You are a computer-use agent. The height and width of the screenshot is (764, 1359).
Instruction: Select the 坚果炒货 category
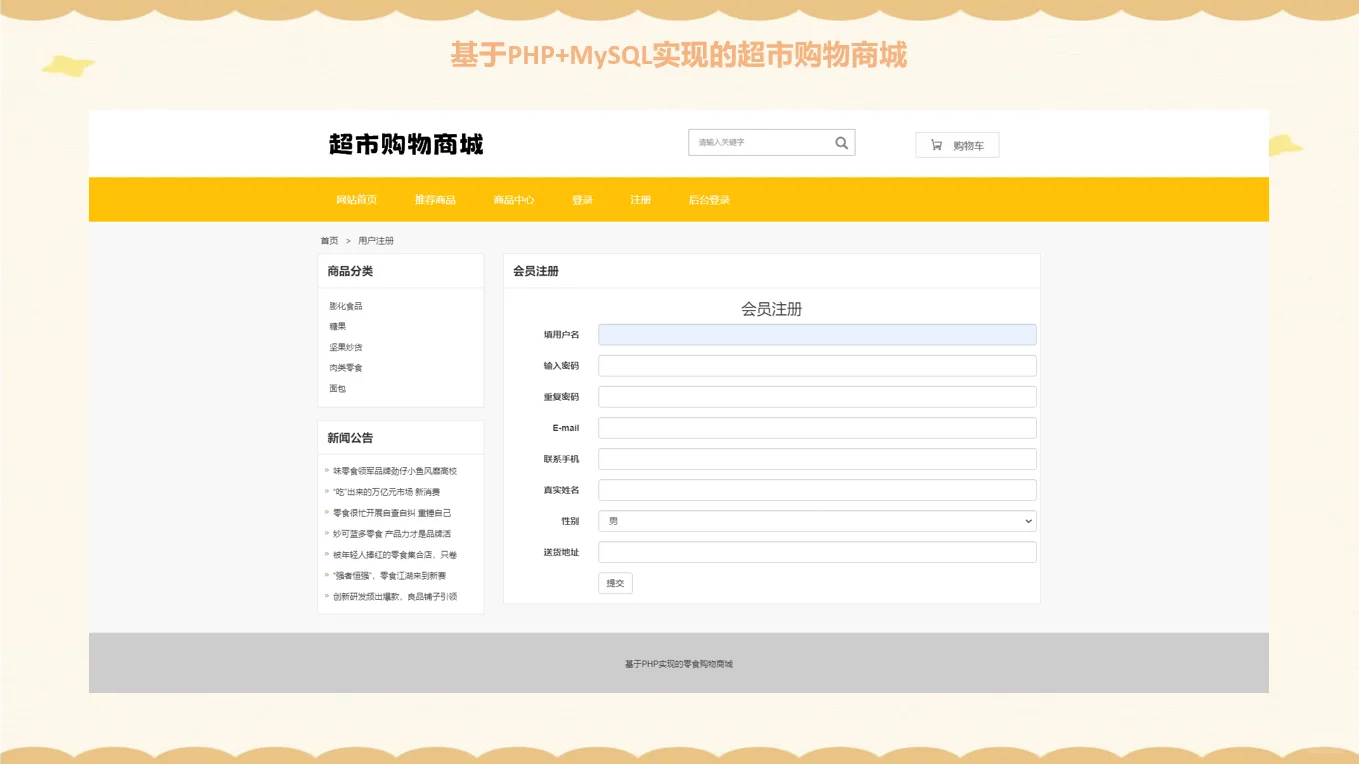click(x=344, y=346)
